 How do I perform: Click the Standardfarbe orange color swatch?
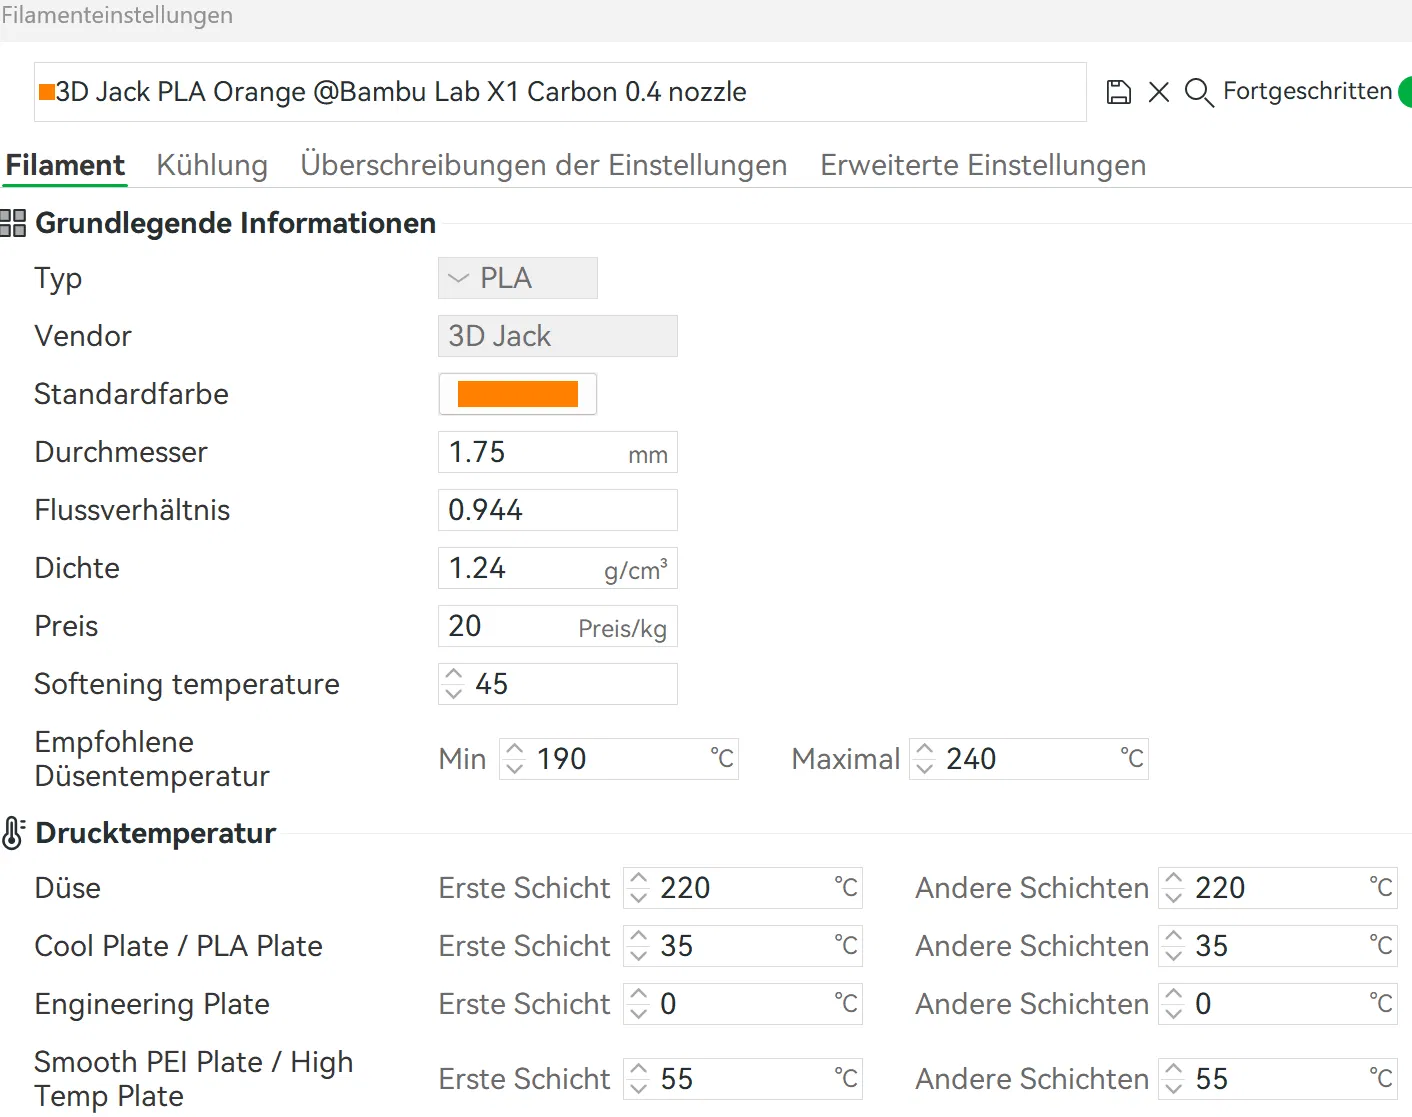517,394
